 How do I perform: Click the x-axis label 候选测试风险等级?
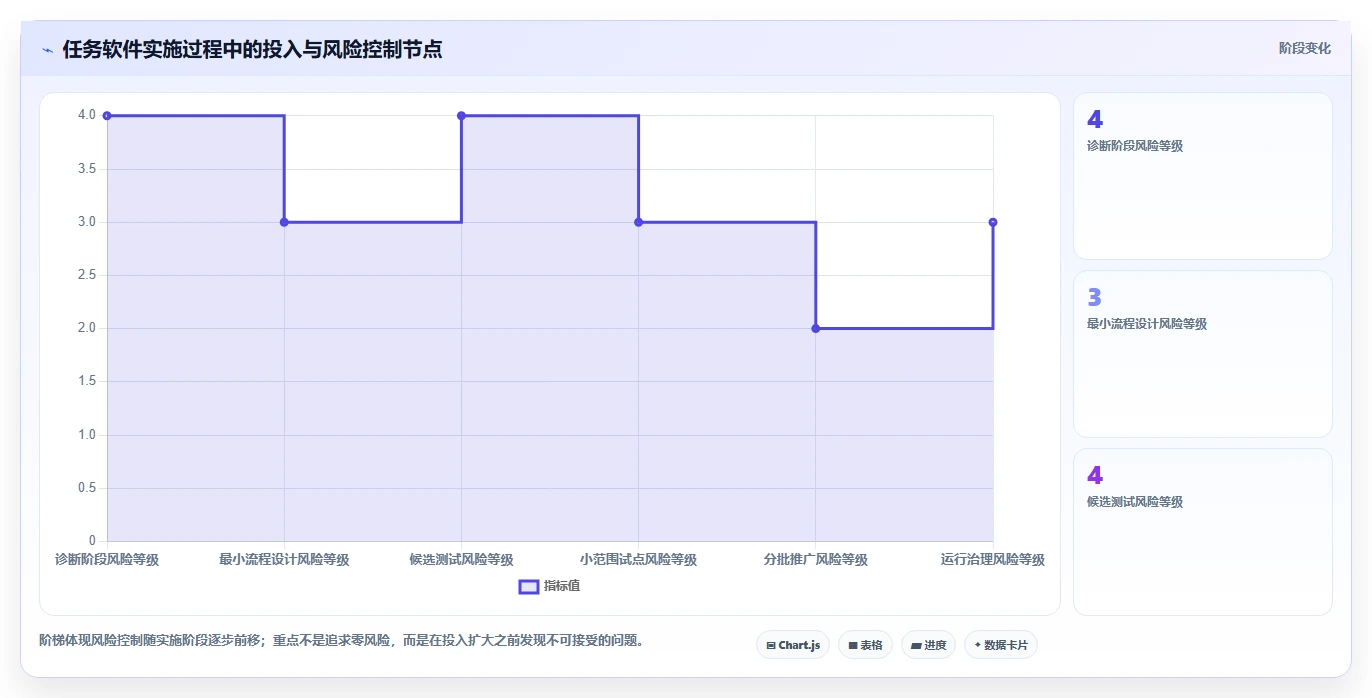pyautogui.click(x=461, y=560)
